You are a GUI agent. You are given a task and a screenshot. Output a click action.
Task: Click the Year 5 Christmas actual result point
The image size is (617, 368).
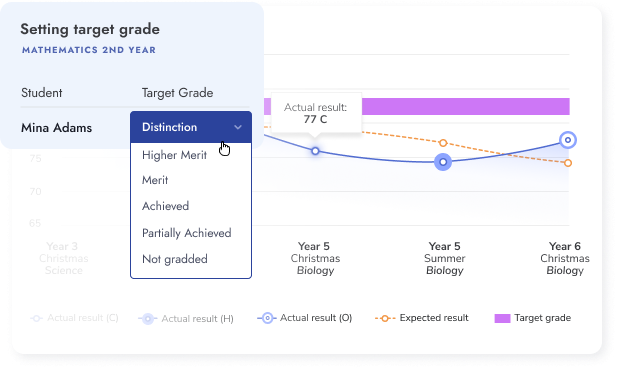pyautogui.click(x=315, y=151)
